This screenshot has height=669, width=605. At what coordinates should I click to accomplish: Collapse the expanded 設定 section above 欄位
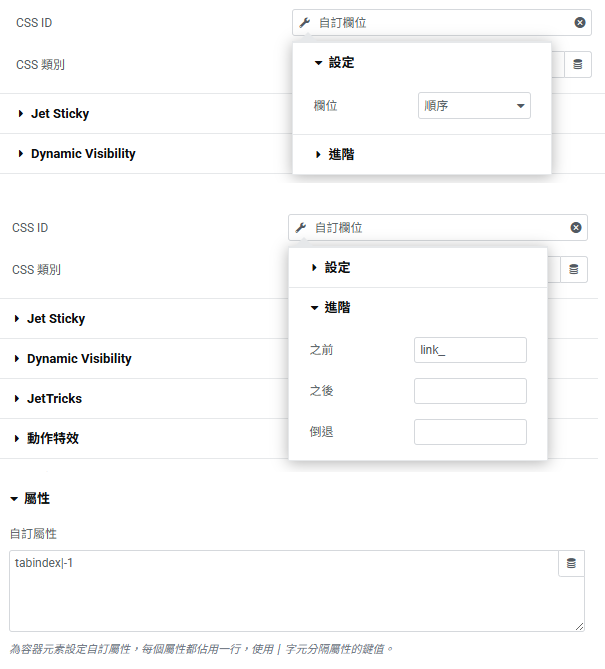(x=334, y=63)
